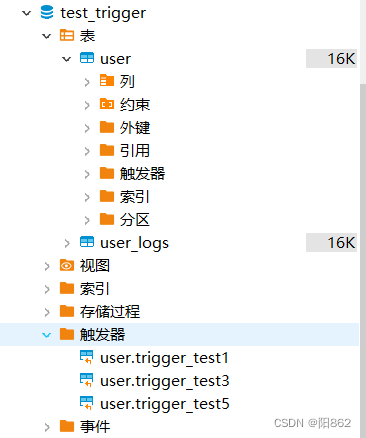Select the 外键 foreign keys item
The height and width of the screenshot is (438, 366).
coord(135,127)
